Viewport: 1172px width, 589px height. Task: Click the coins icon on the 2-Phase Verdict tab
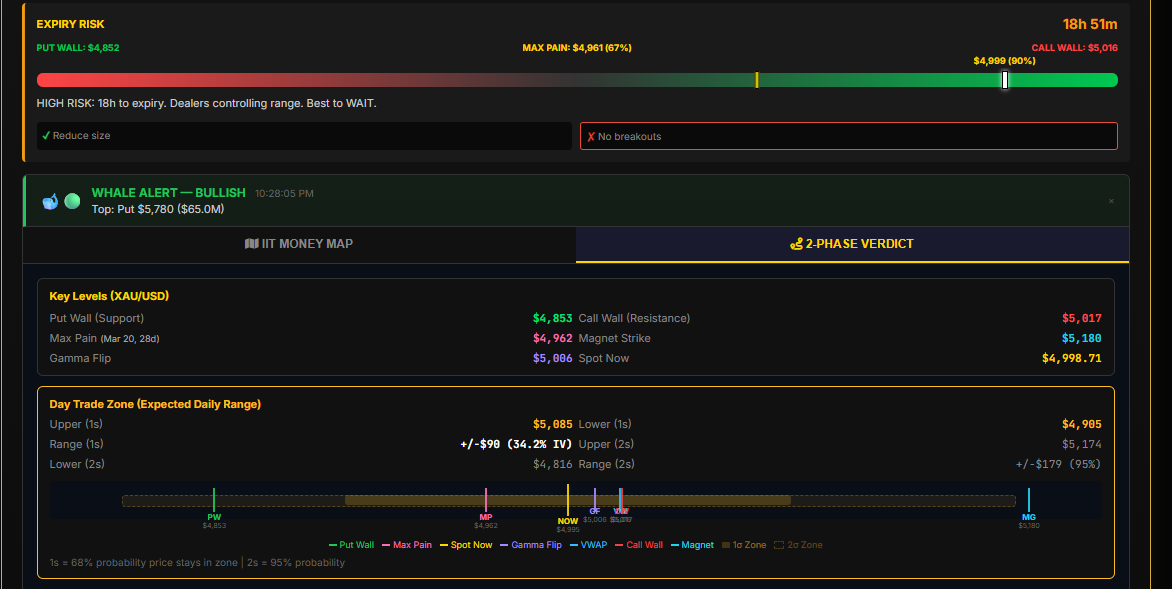[797, 244]
